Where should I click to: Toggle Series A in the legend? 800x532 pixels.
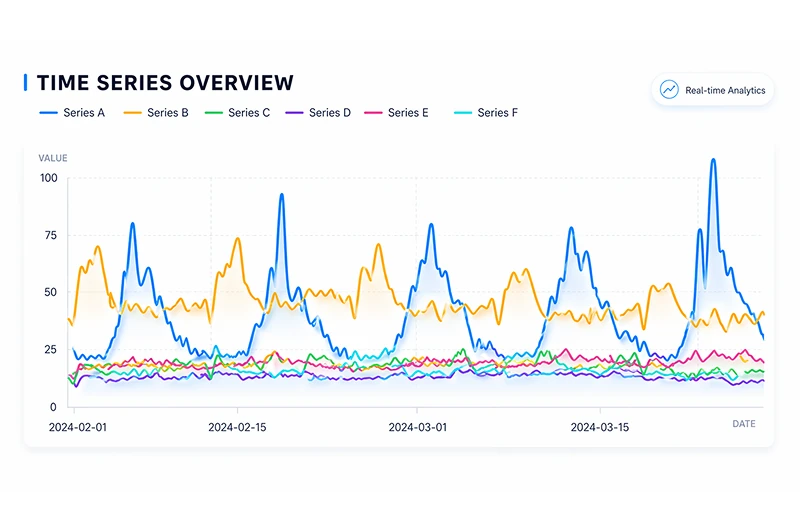72,113
